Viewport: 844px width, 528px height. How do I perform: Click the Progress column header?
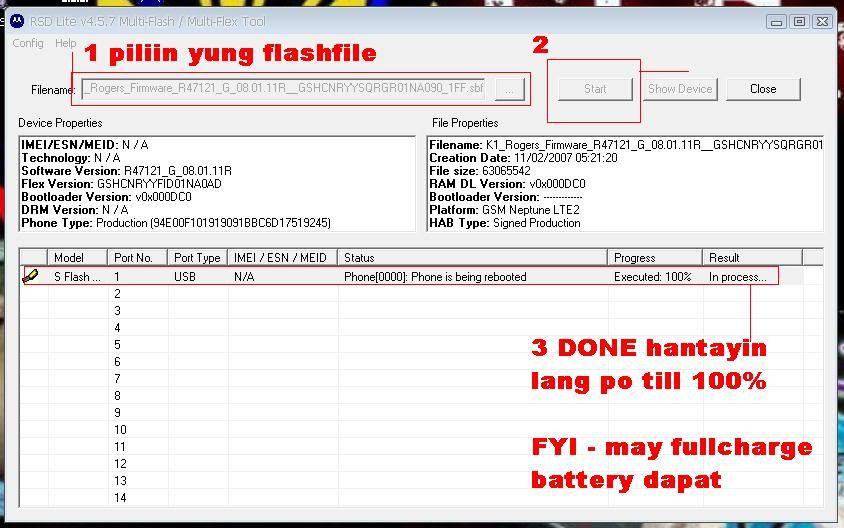coord(655,257)
